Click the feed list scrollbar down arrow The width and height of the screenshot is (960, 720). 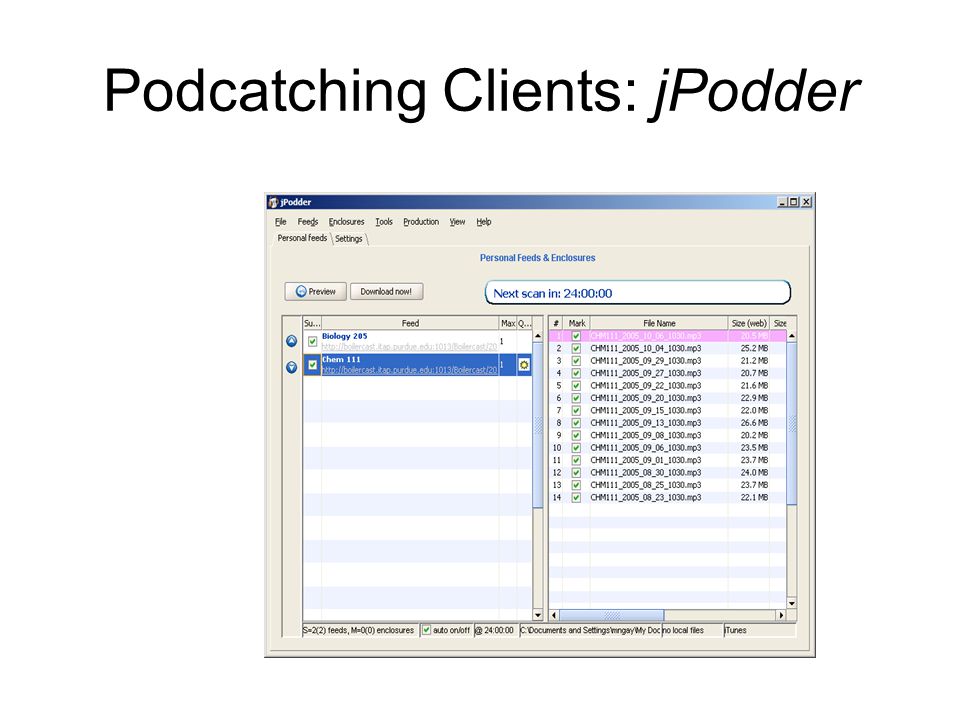tap(538, 615)
